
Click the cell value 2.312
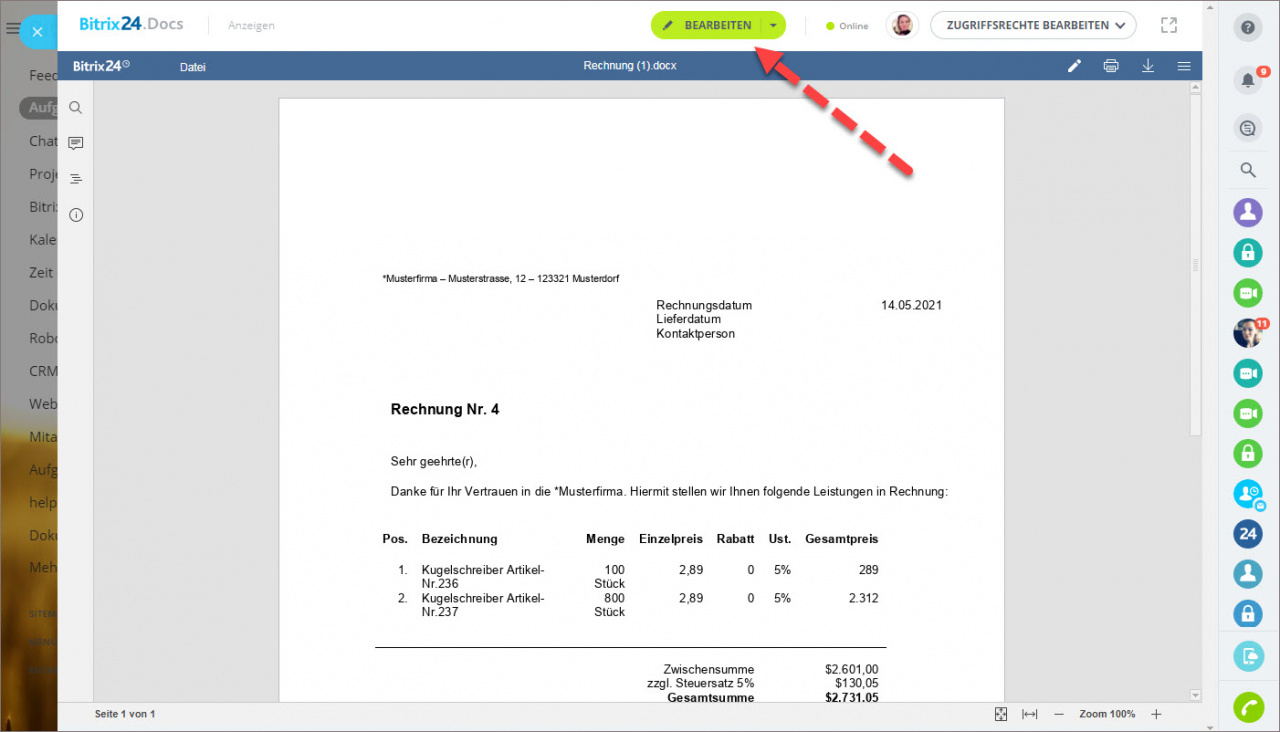863,598
